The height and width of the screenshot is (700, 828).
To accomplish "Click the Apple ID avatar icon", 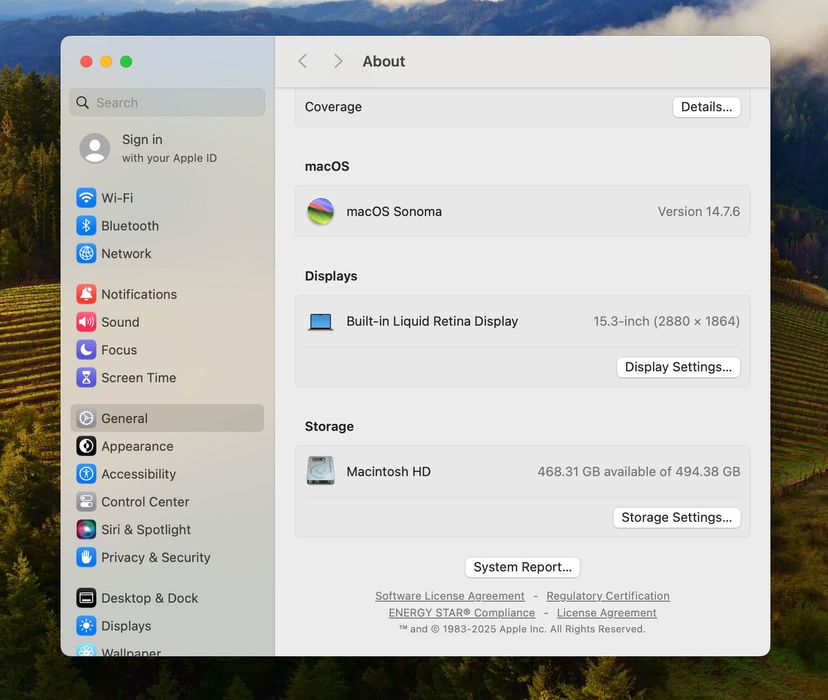I will [x=95, y=148].
